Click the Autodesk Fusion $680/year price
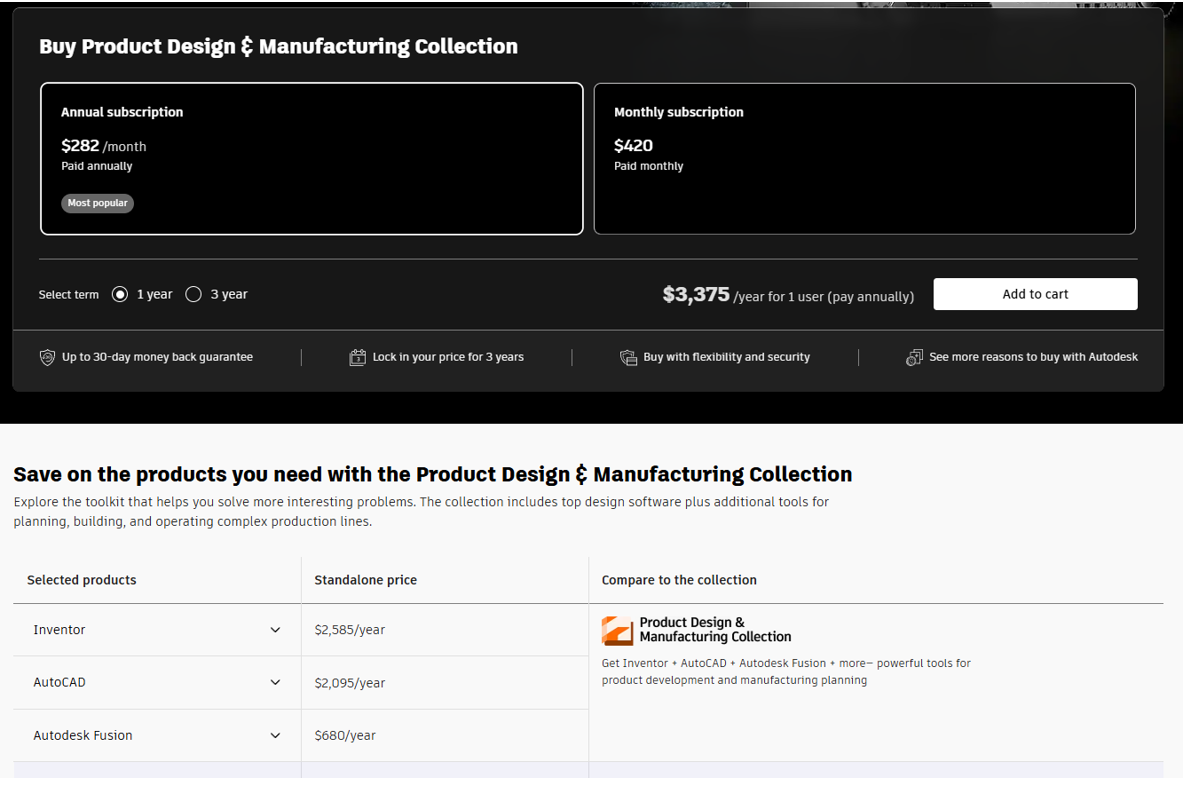This screenshot has width=1186, height=789. [345, 735]
